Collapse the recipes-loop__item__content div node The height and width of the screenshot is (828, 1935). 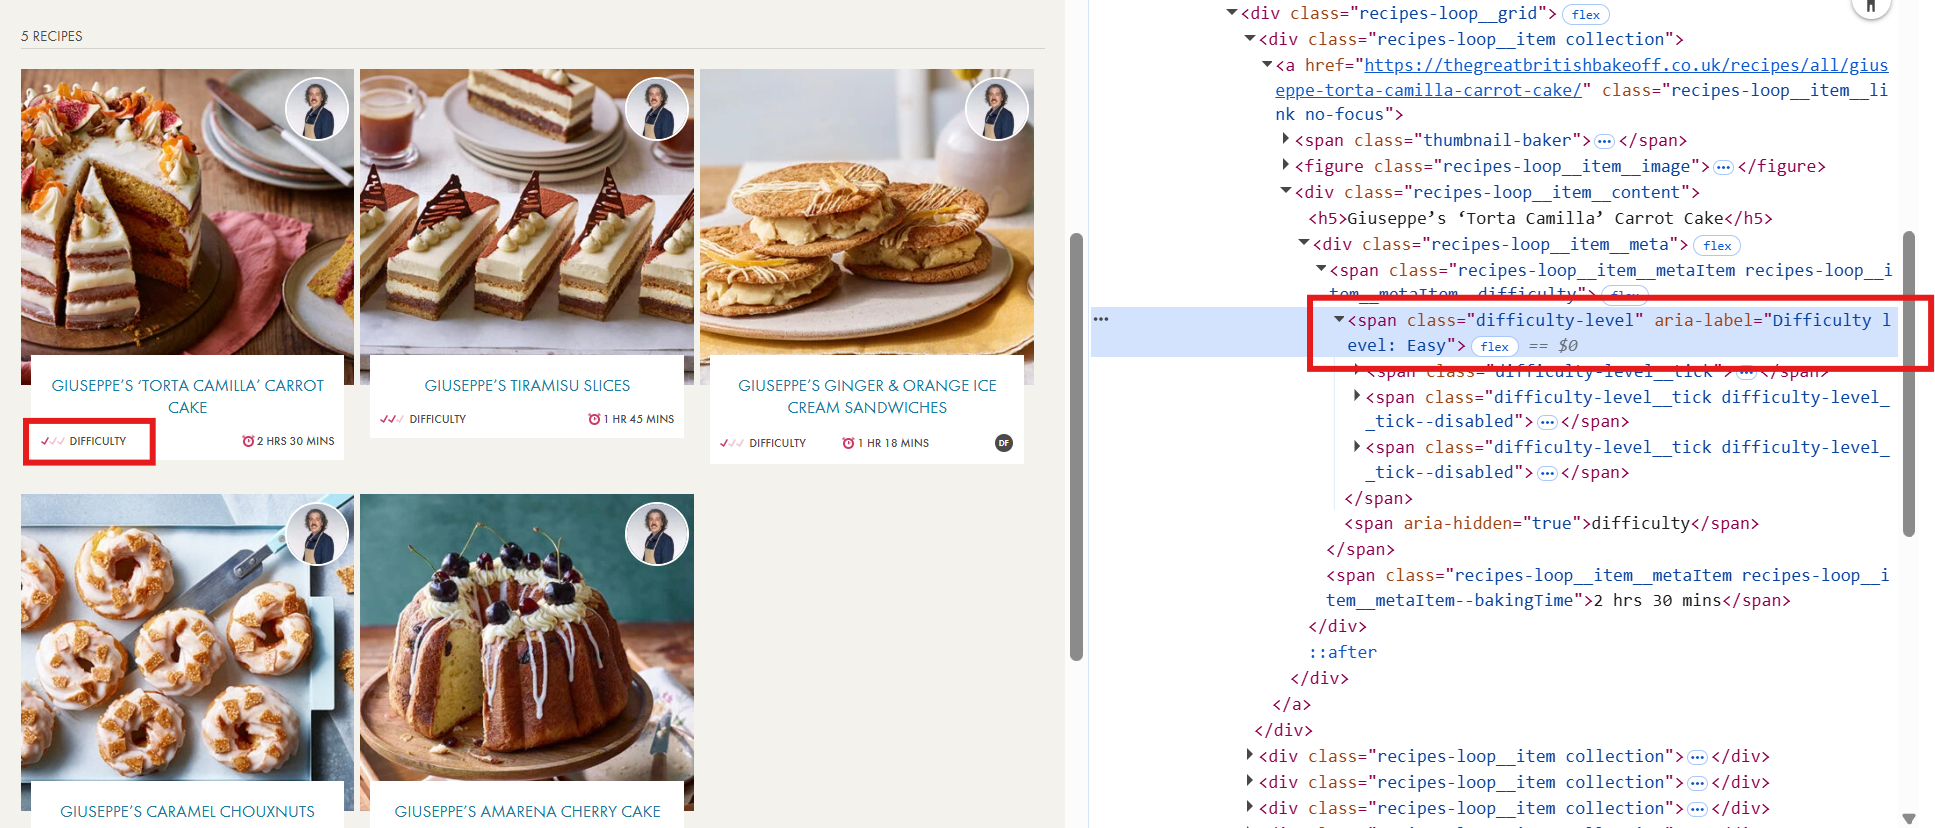pyautogui.click(x=1286, y=191)
